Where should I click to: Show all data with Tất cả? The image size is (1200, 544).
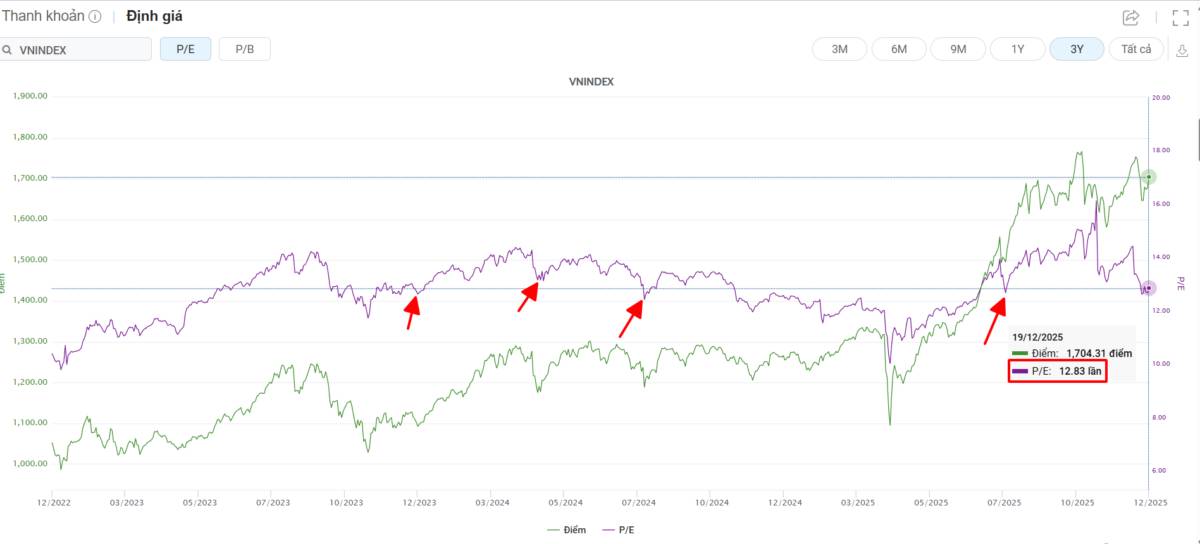[x=1136, y=49]
